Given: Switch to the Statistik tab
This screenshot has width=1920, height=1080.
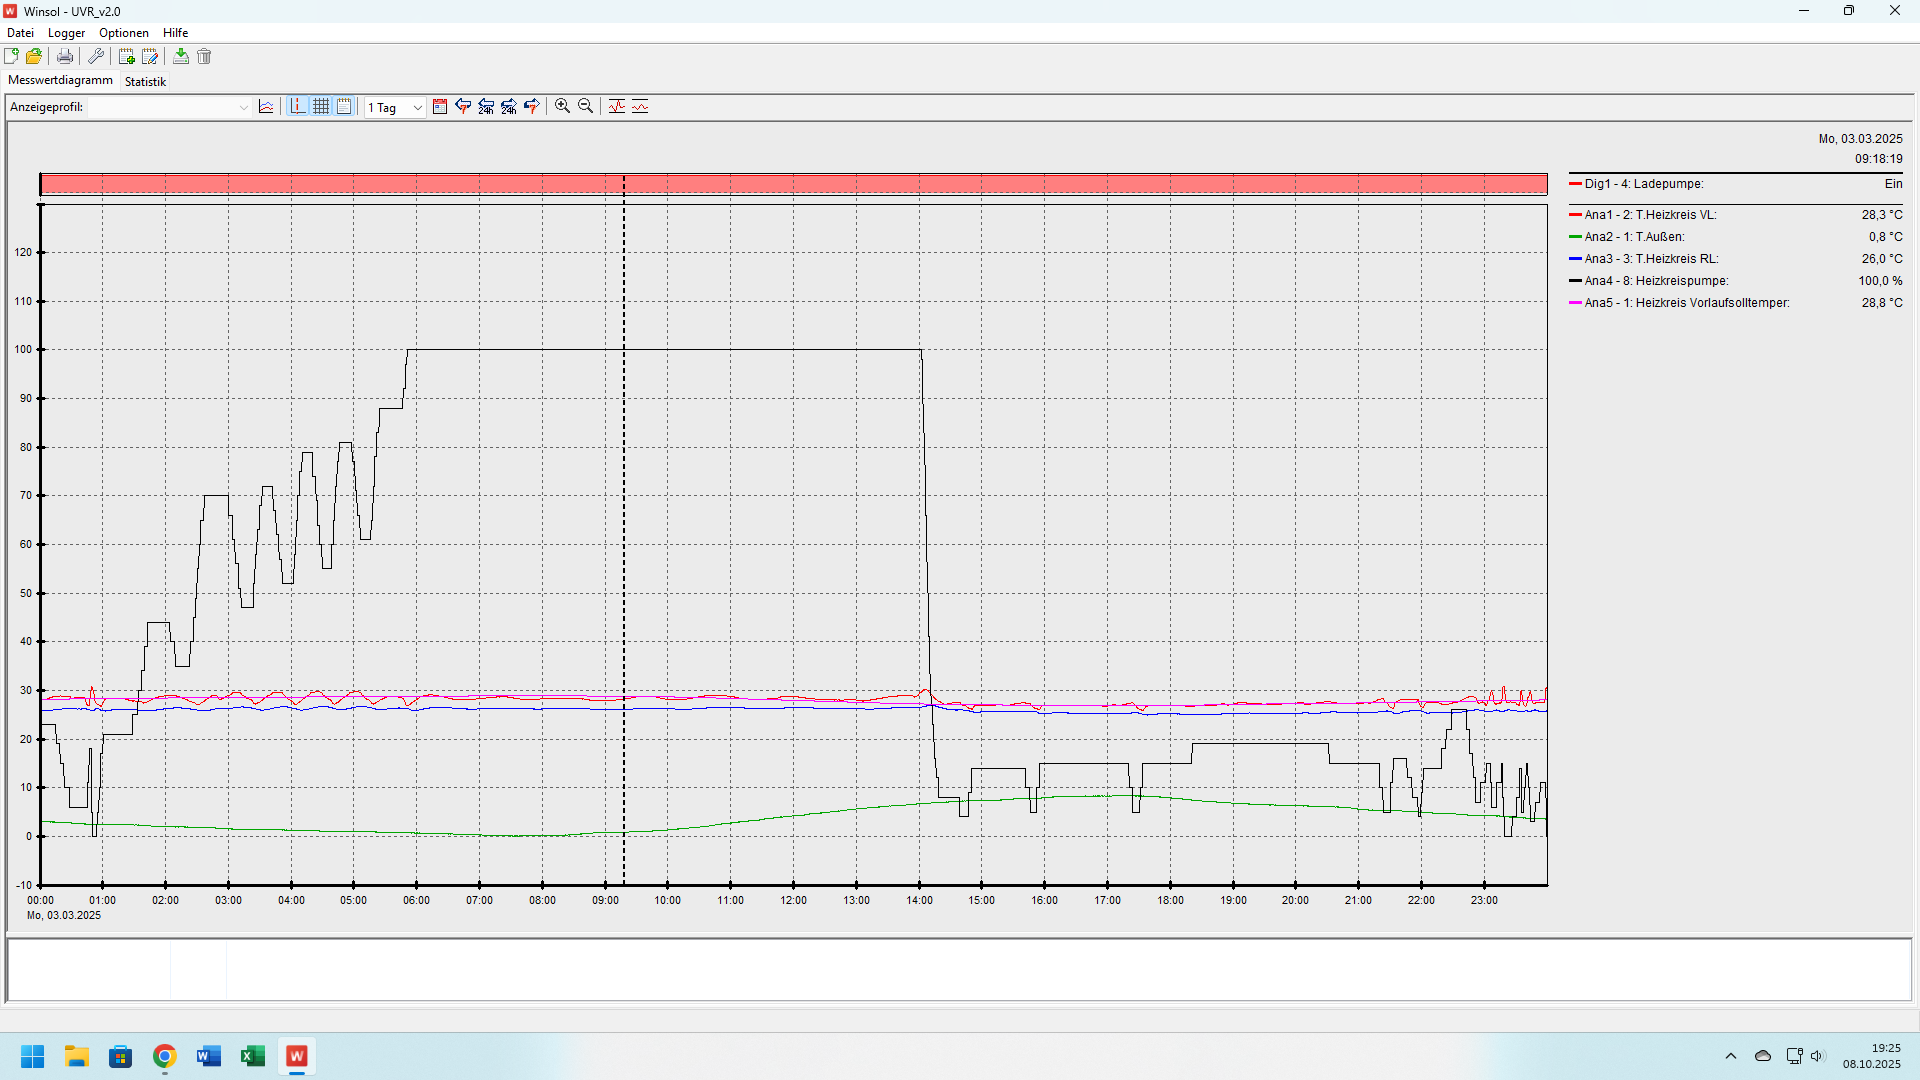Looking at the screenshot, I should [145, 82].
